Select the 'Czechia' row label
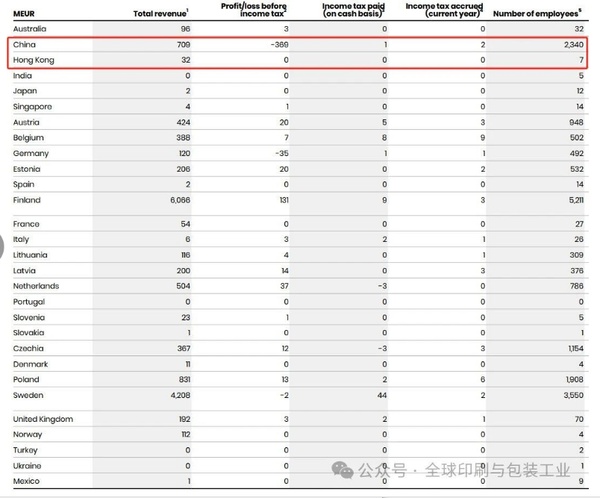This screenshot has height=498, width=600. pyautogui.click(x=28, y=349)
